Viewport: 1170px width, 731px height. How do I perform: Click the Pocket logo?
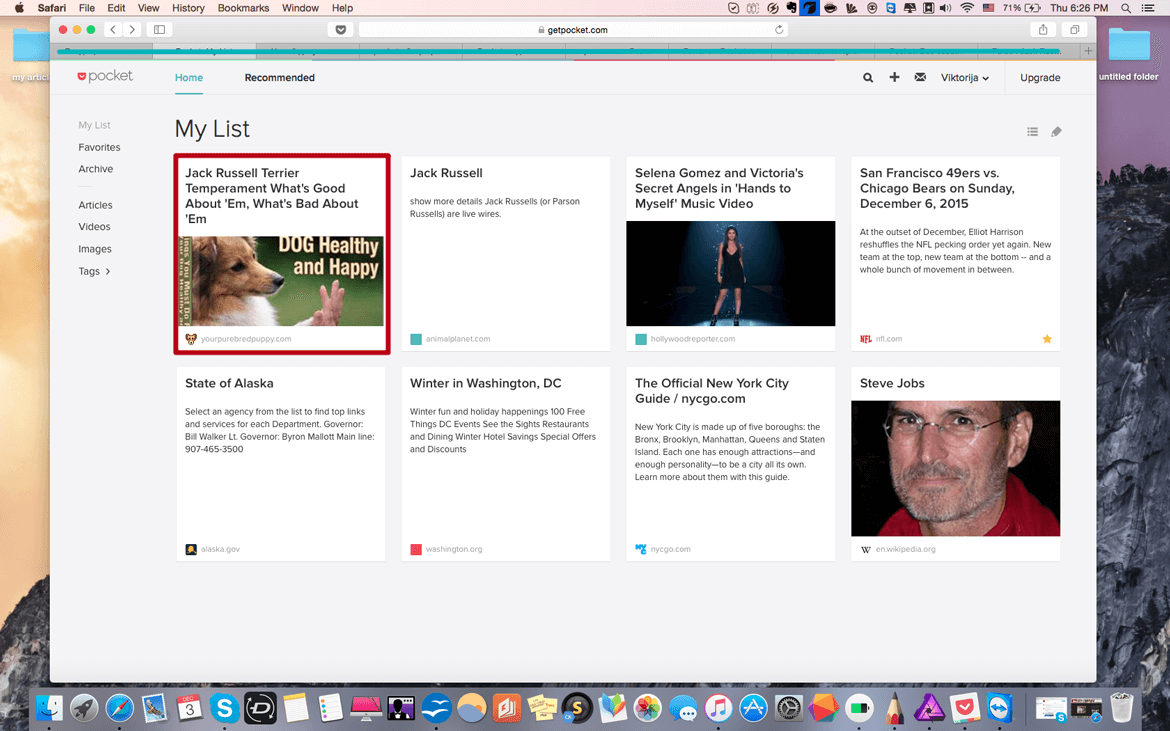pos(105,76)
